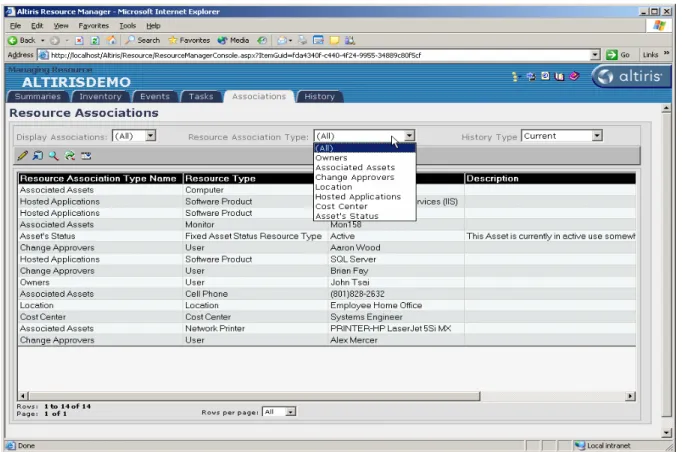
Task: Click the resource export arrow icon
Action: click(38, 155)
